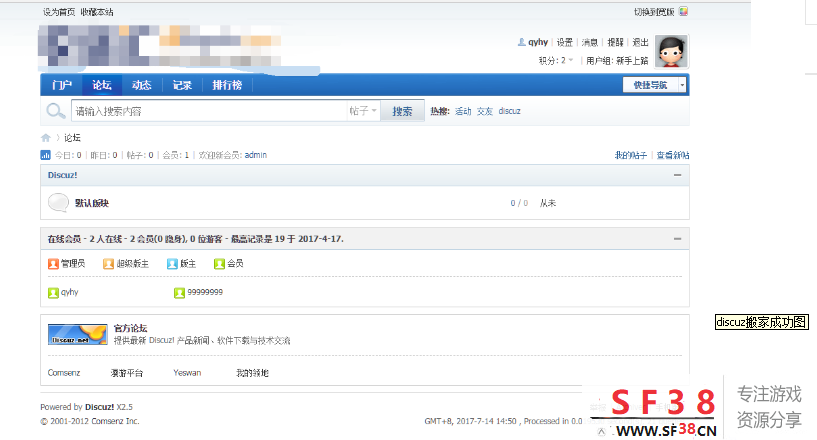Viewport: 817px width, 440px height.
Task: Open the 记录 nav tab
Action: (x=182, y=85)
